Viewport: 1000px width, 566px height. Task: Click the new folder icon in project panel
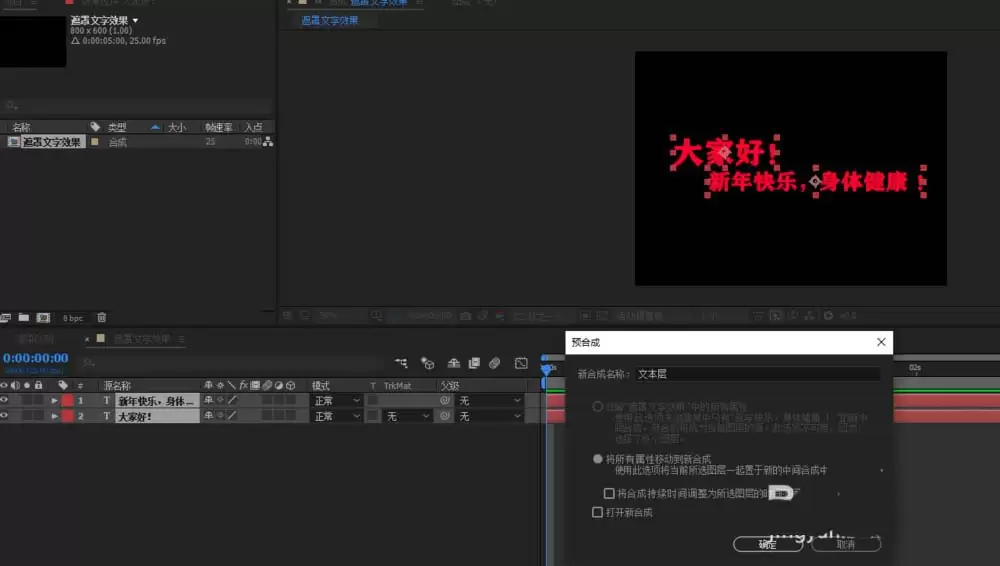pyautogui.click(x=24, y=317)
